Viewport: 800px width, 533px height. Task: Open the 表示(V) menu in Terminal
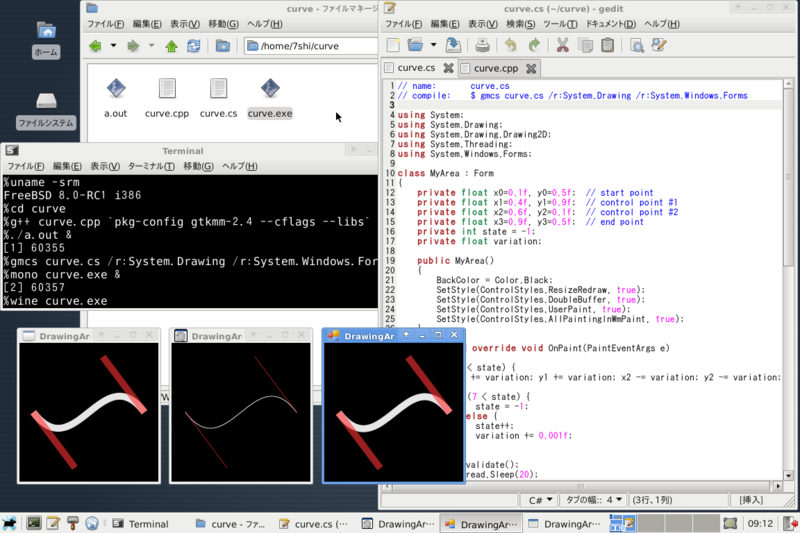click(x=105, y=166)
